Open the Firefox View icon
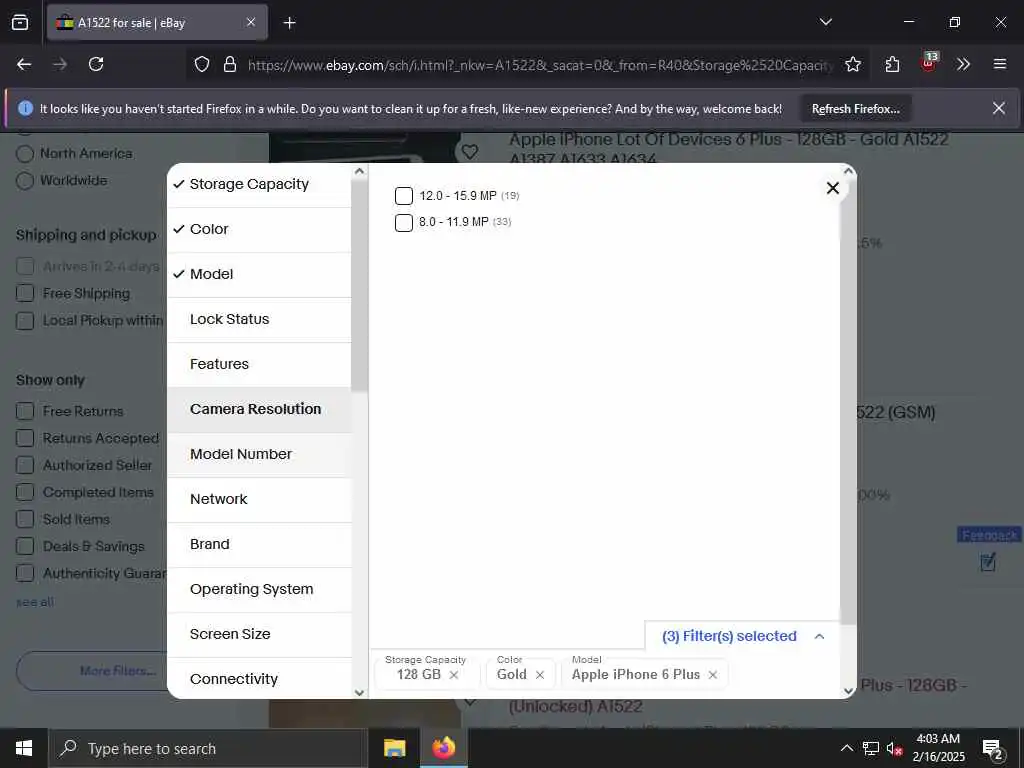The height and width of the screenshot is (768, 1024). point(20,22)
